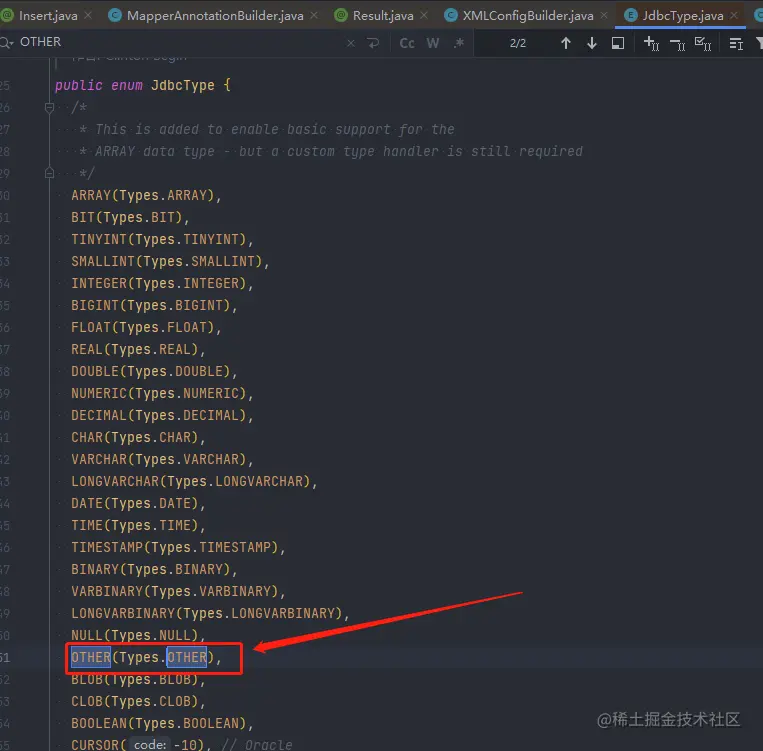Select all occurrences icon
The width and height of the screenshot is (763, 751).
click(x=703, y=43)
